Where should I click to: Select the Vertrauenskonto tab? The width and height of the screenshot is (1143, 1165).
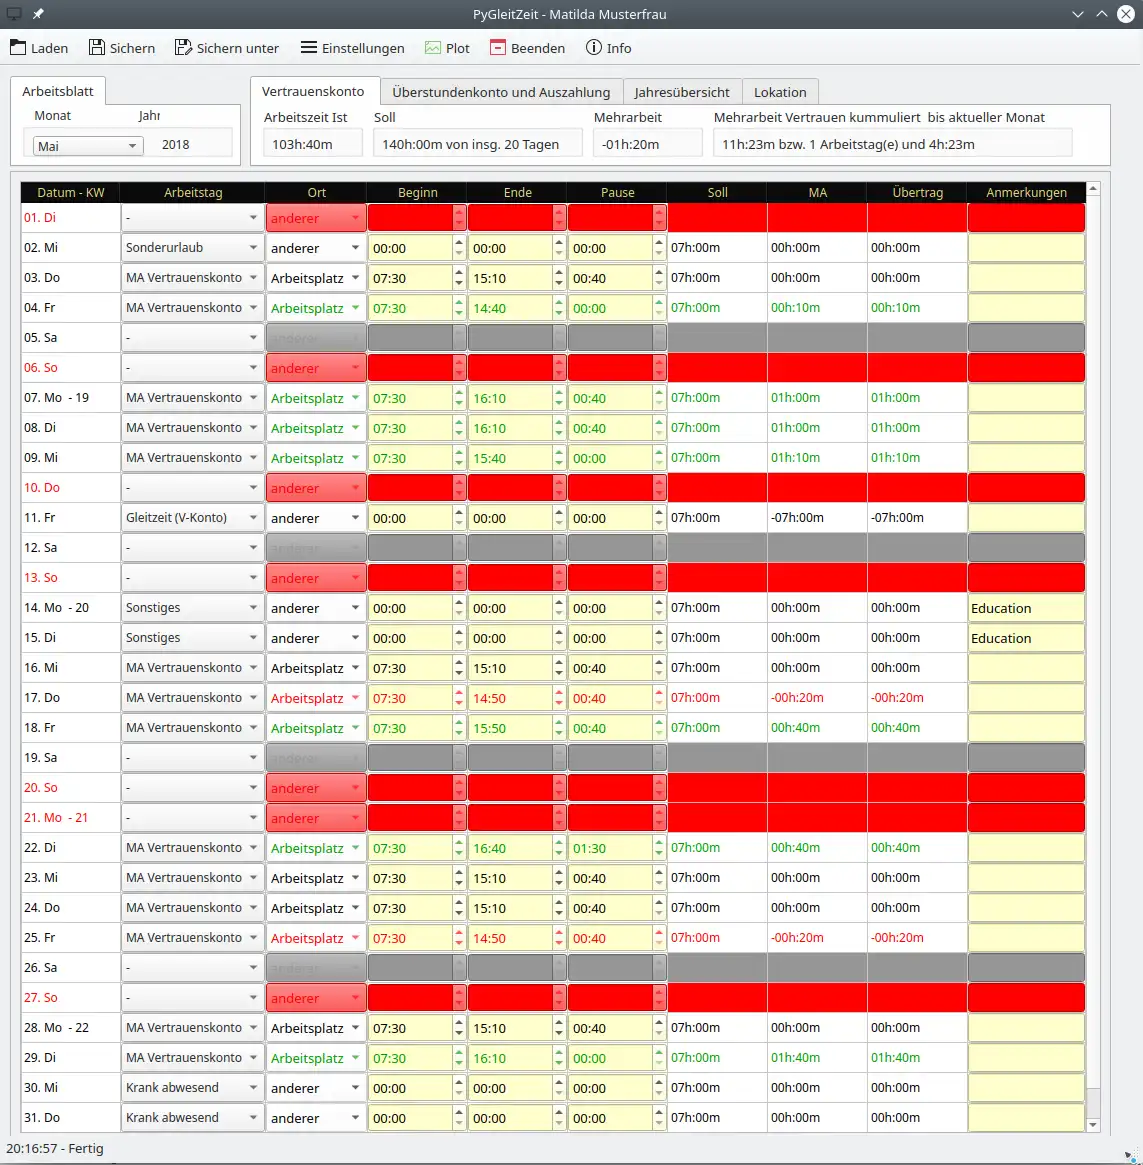313,91
